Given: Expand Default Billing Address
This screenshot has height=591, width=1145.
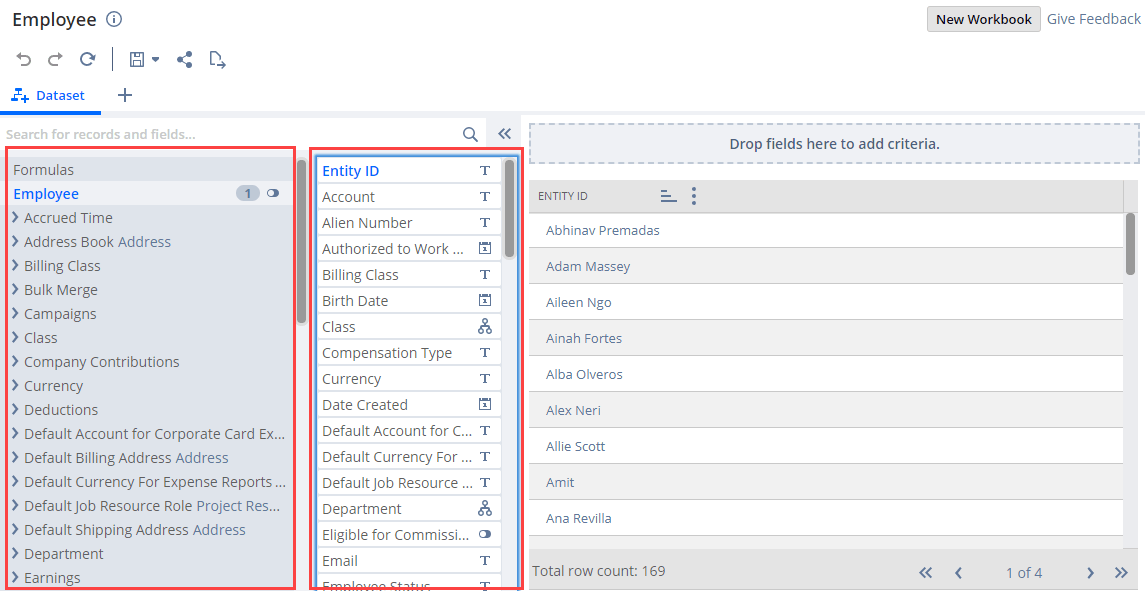Looking at the screenshot, I should pos(16,458).
